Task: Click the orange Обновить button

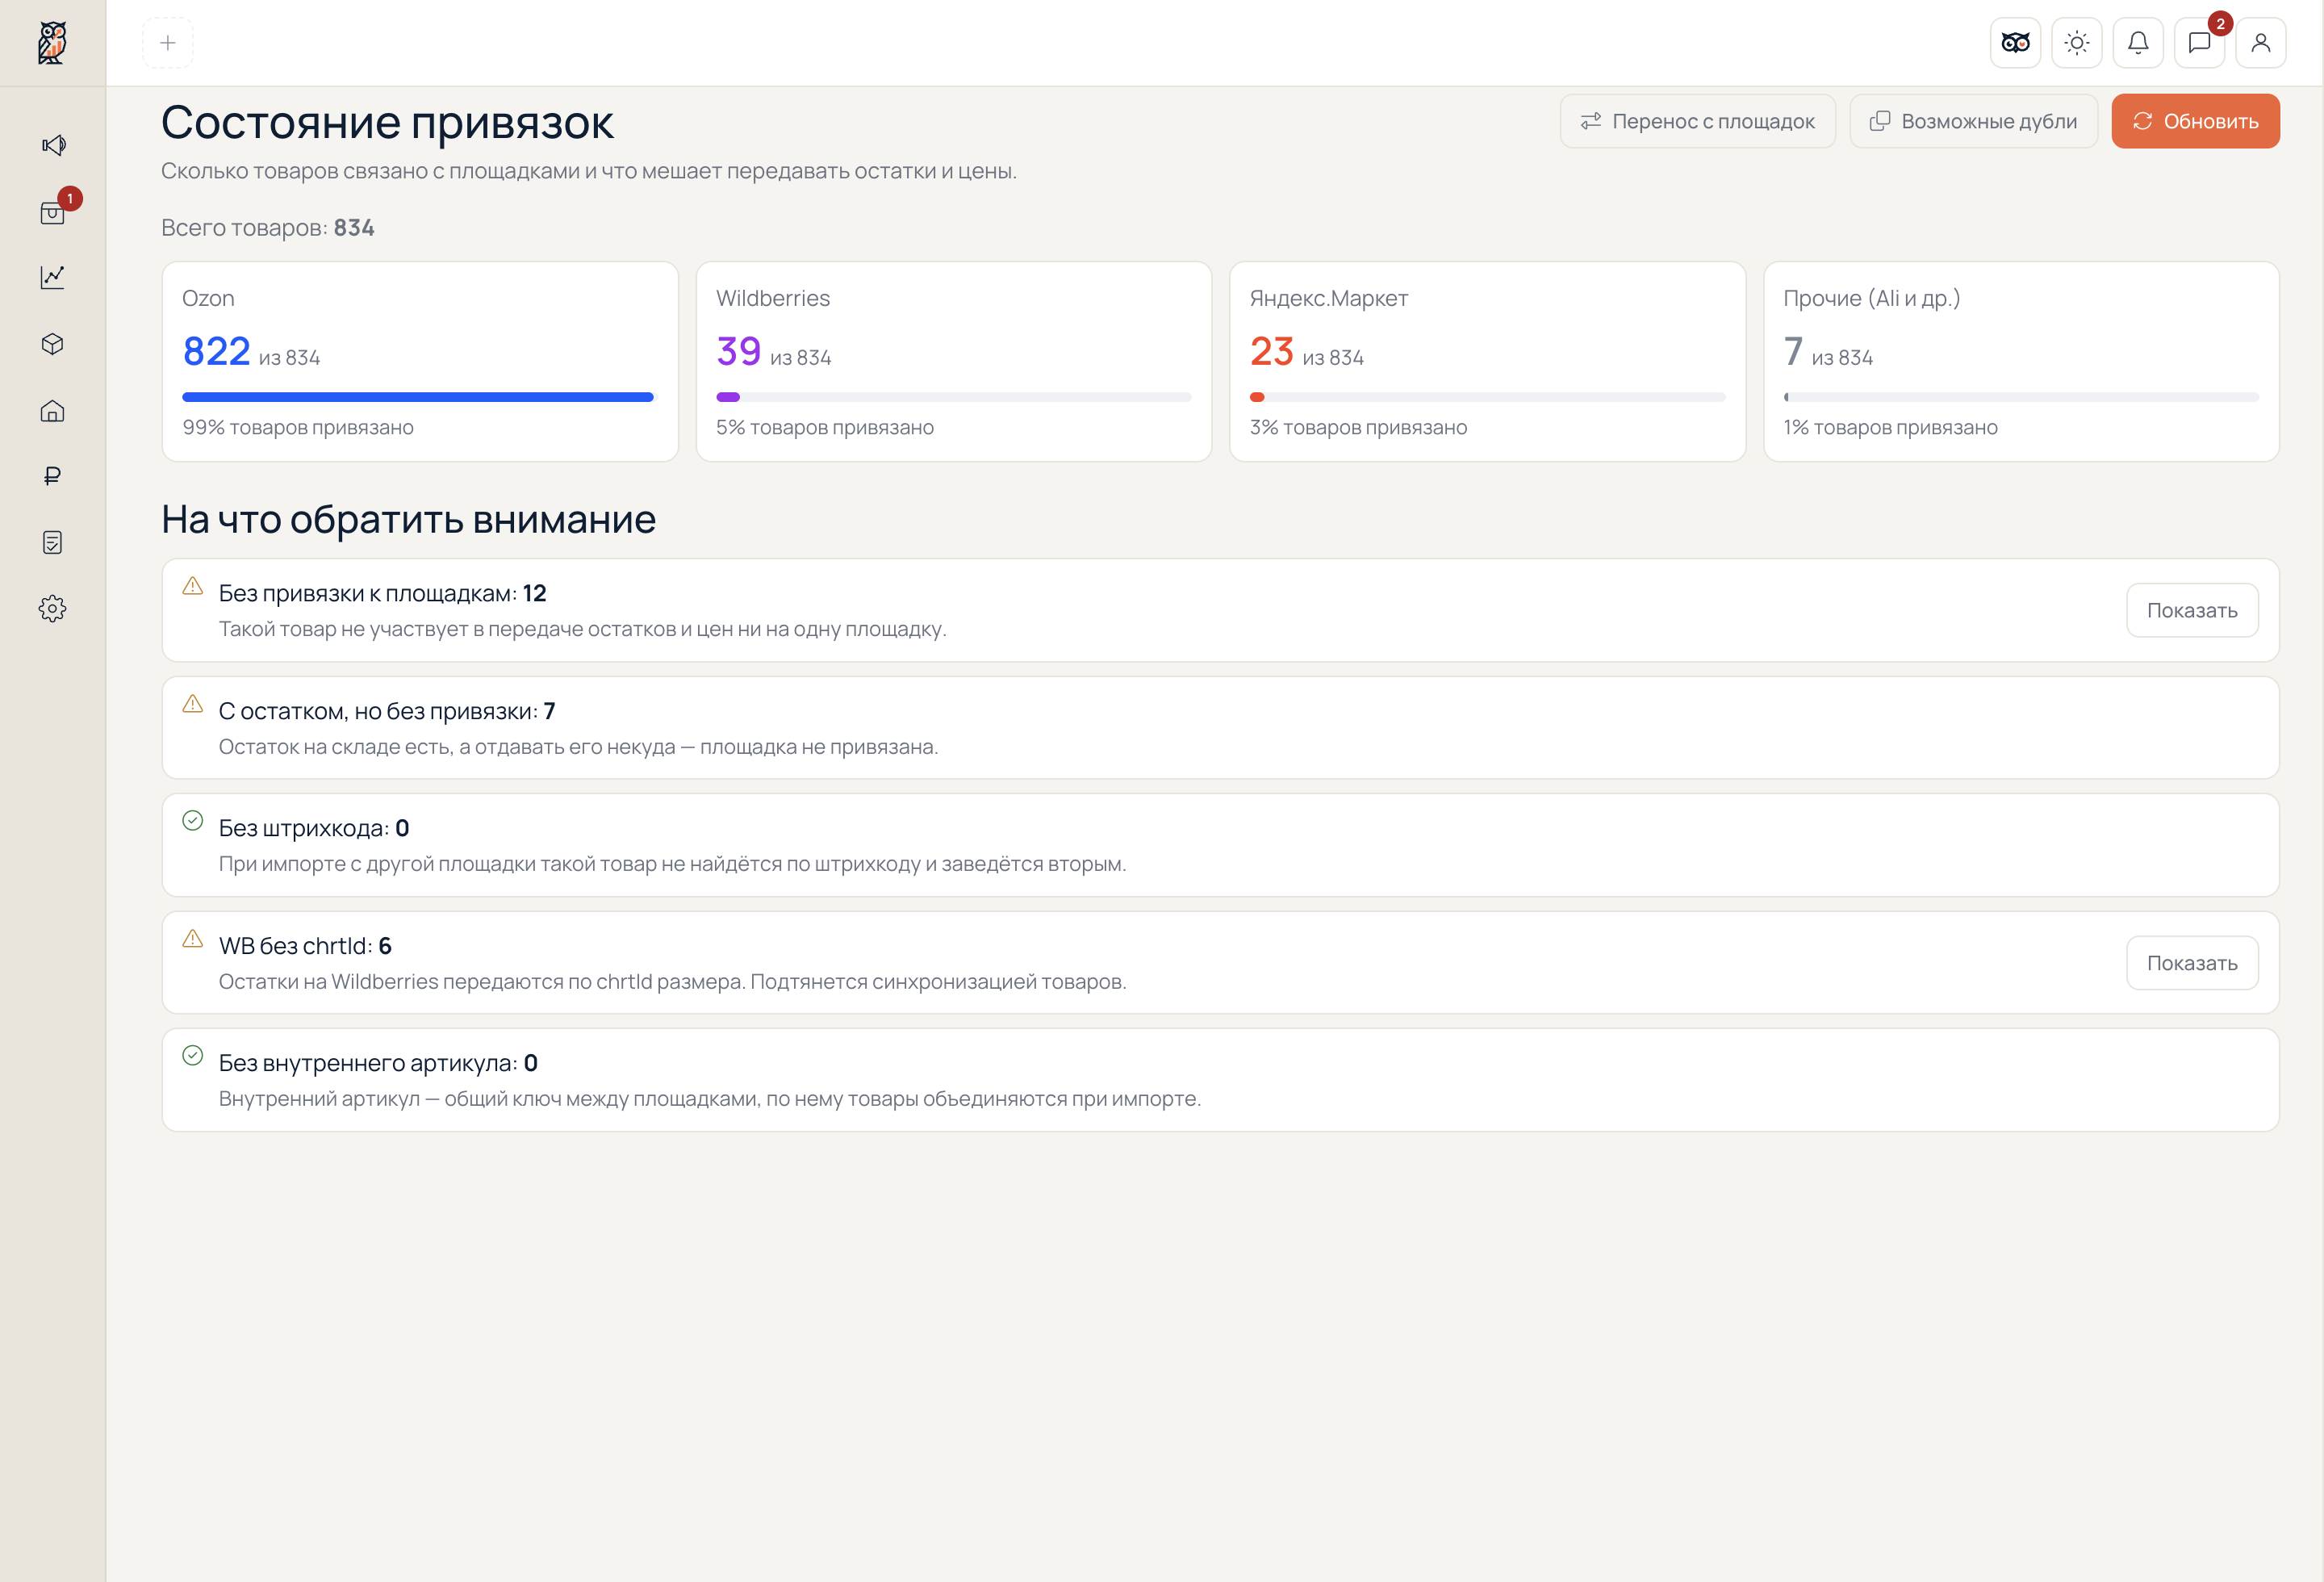Action: coord(2196,121)
